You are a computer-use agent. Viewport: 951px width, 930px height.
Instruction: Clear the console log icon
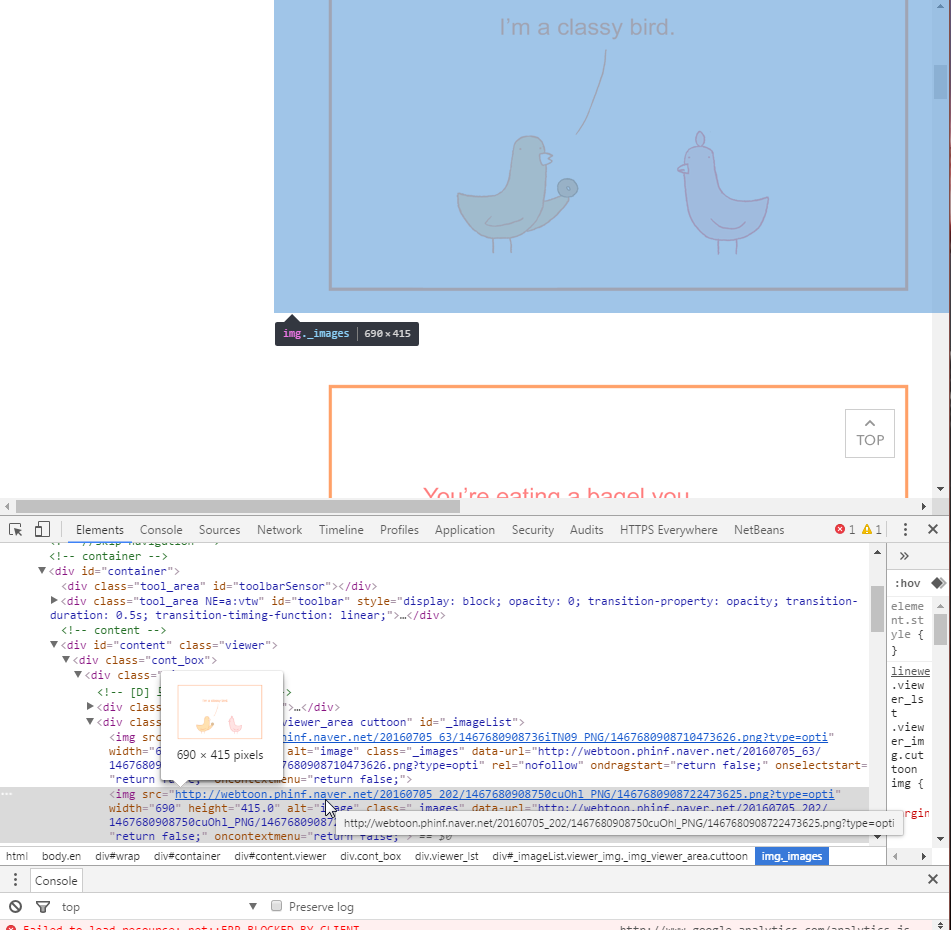tap(16, 907)
